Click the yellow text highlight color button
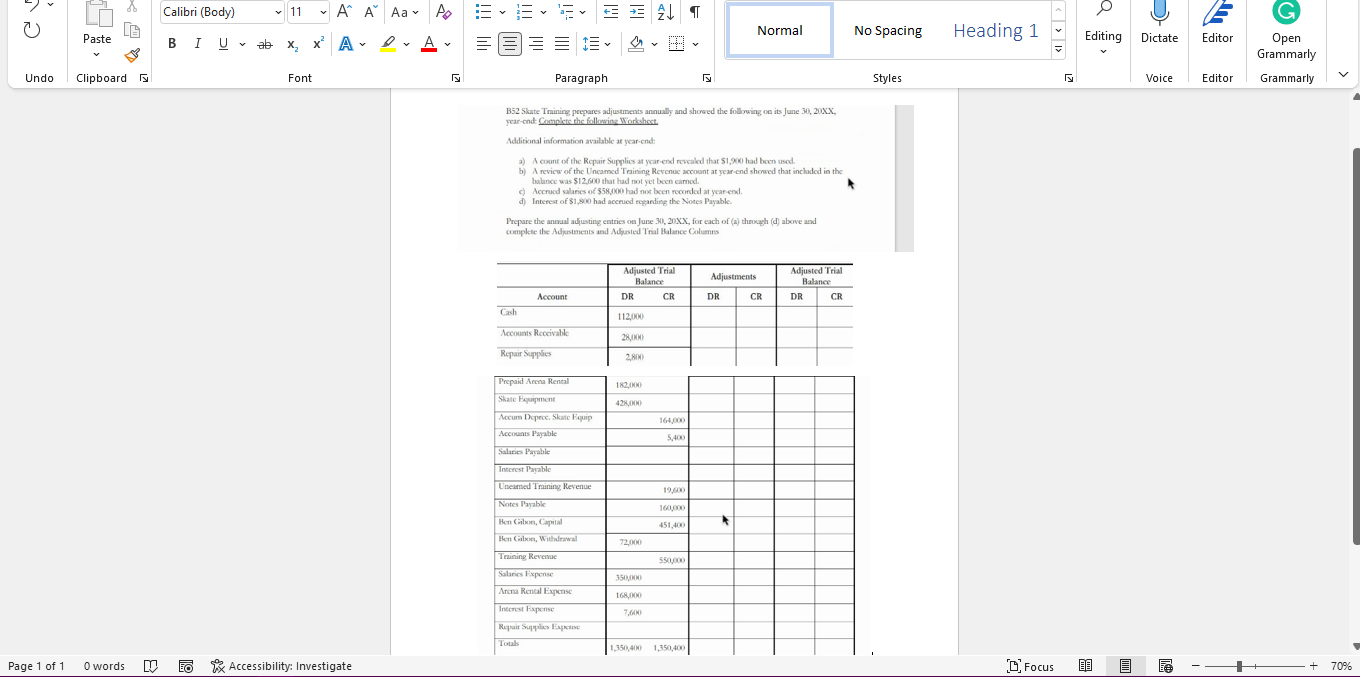The image size is (1360, 677). [388, 44]
